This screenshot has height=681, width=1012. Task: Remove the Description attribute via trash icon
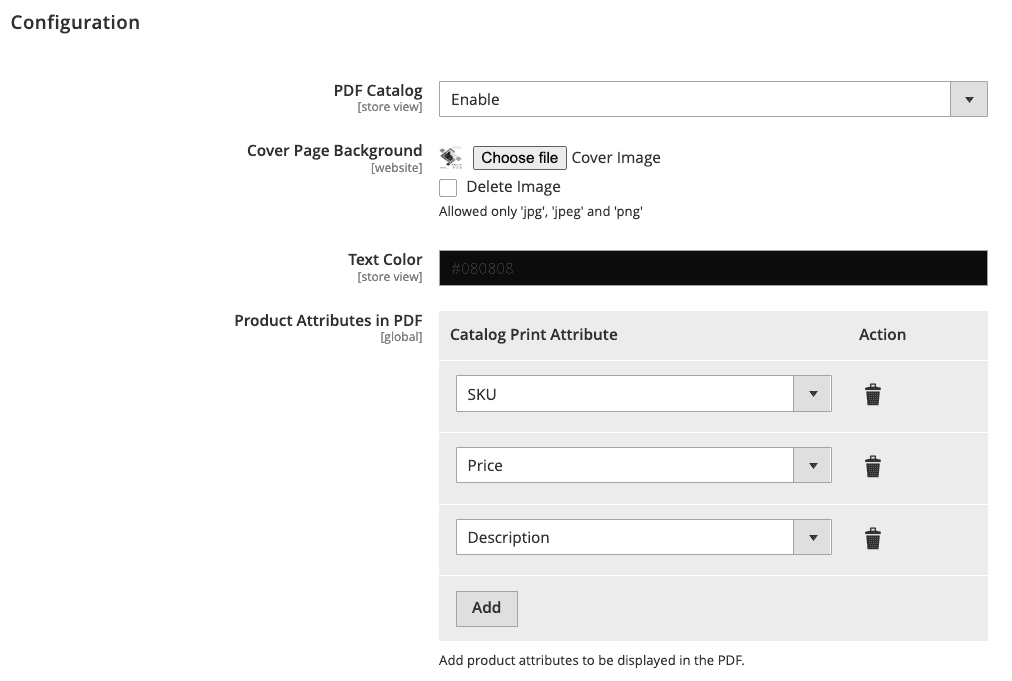[873, 539]
